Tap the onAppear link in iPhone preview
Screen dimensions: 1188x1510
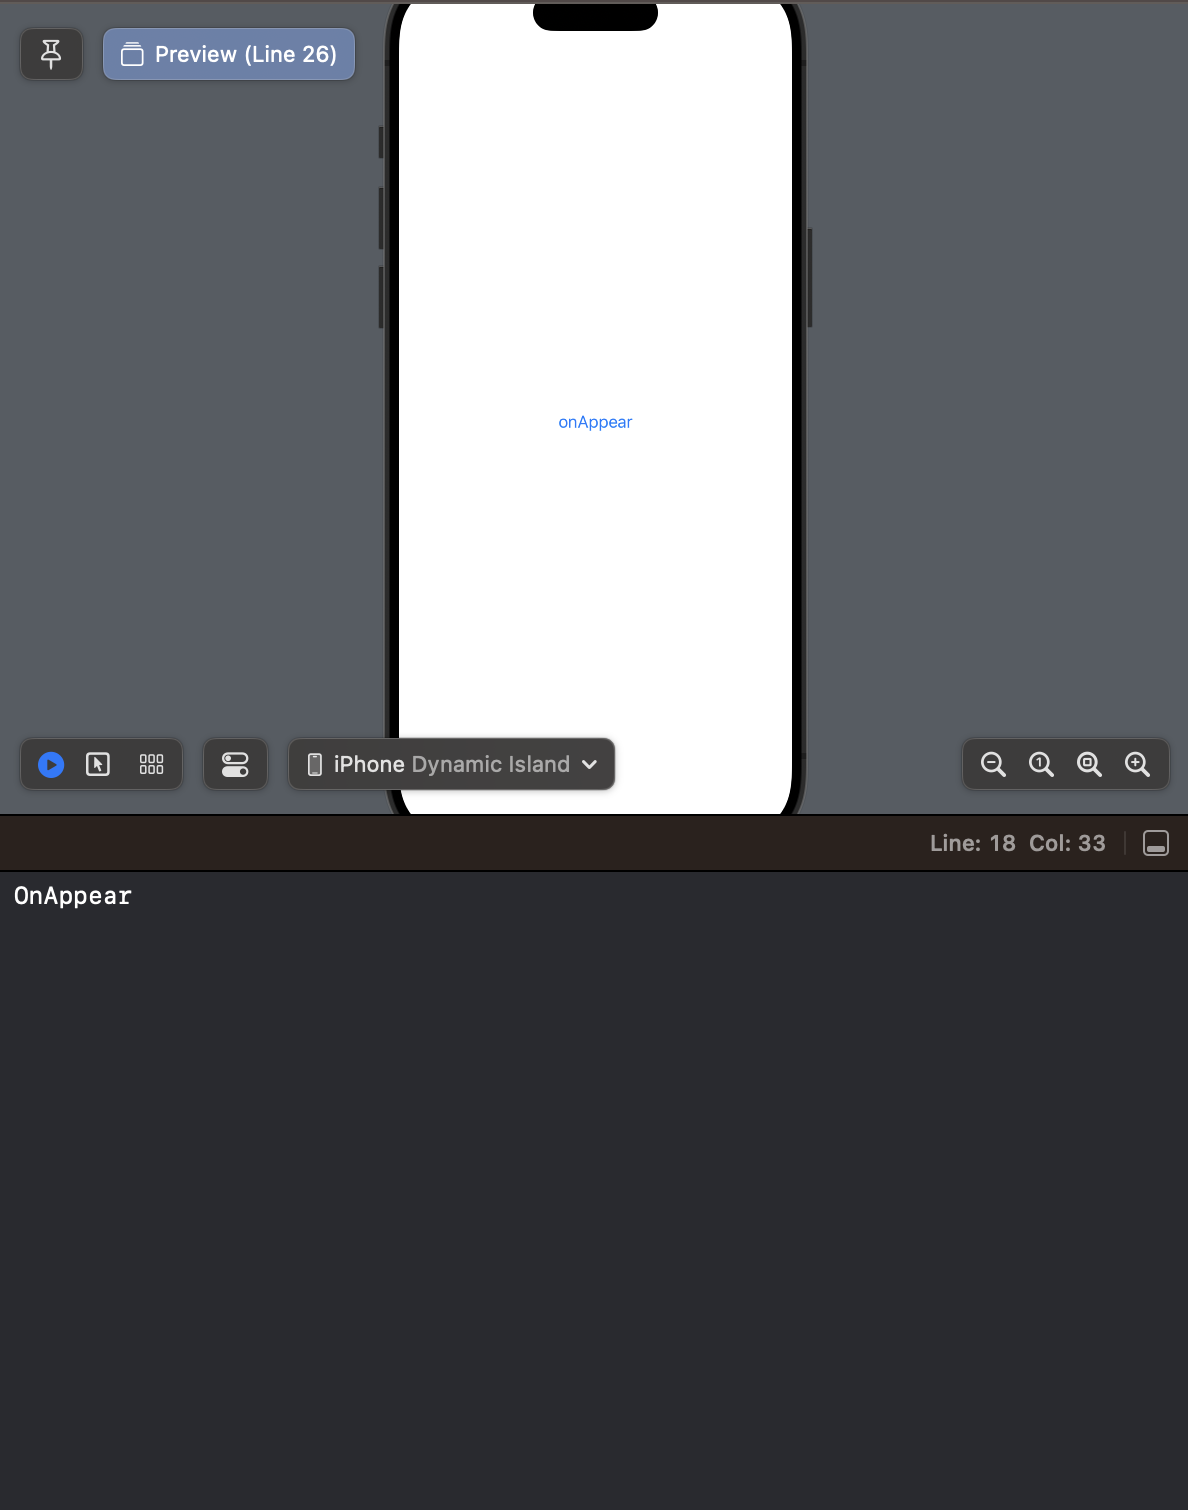[x=595, y=422]
